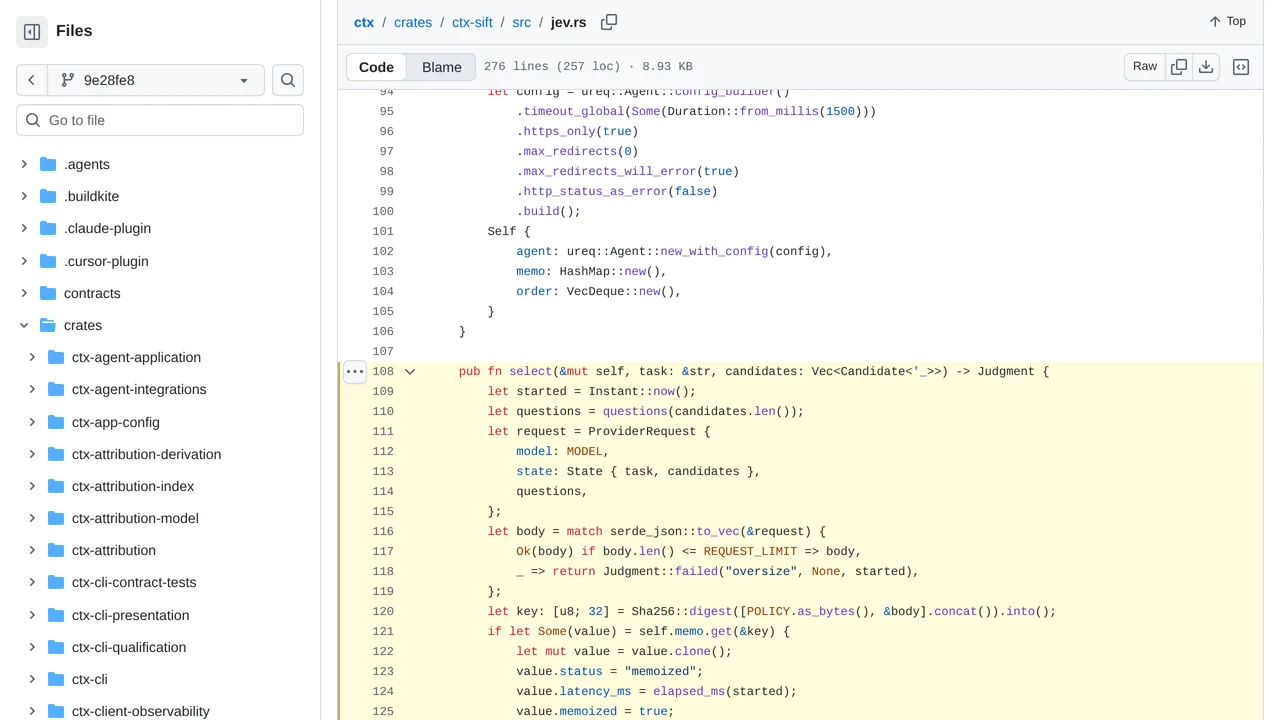Select the .agents folder icon
The image size is (1280, 720).
[x=48, y=164]
